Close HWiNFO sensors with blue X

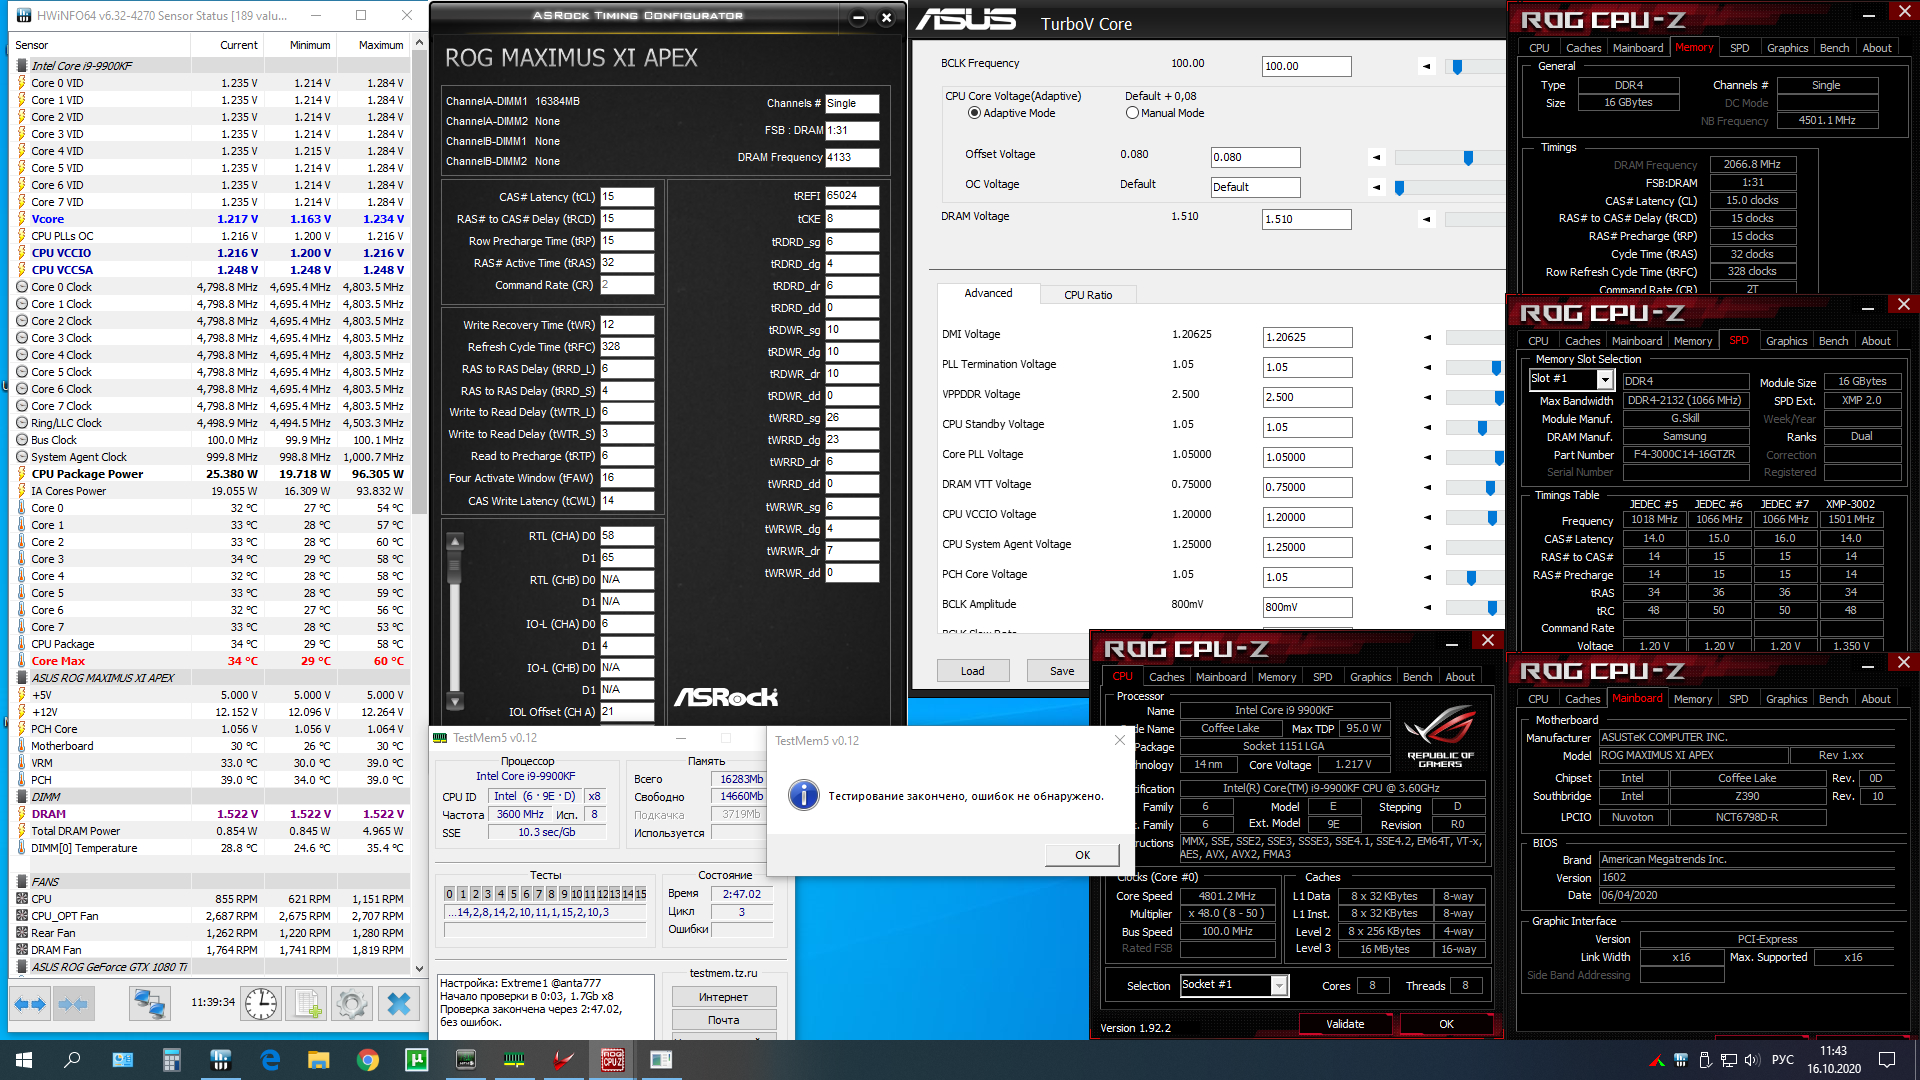point(398,1004)
